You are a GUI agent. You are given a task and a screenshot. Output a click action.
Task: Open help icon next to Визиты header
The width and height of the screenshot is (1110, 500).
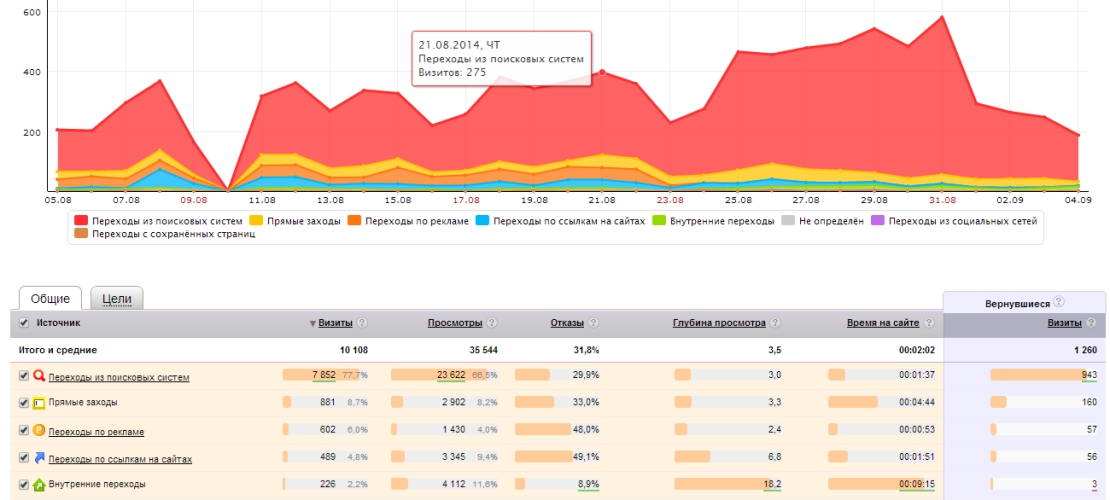point(362,323)
